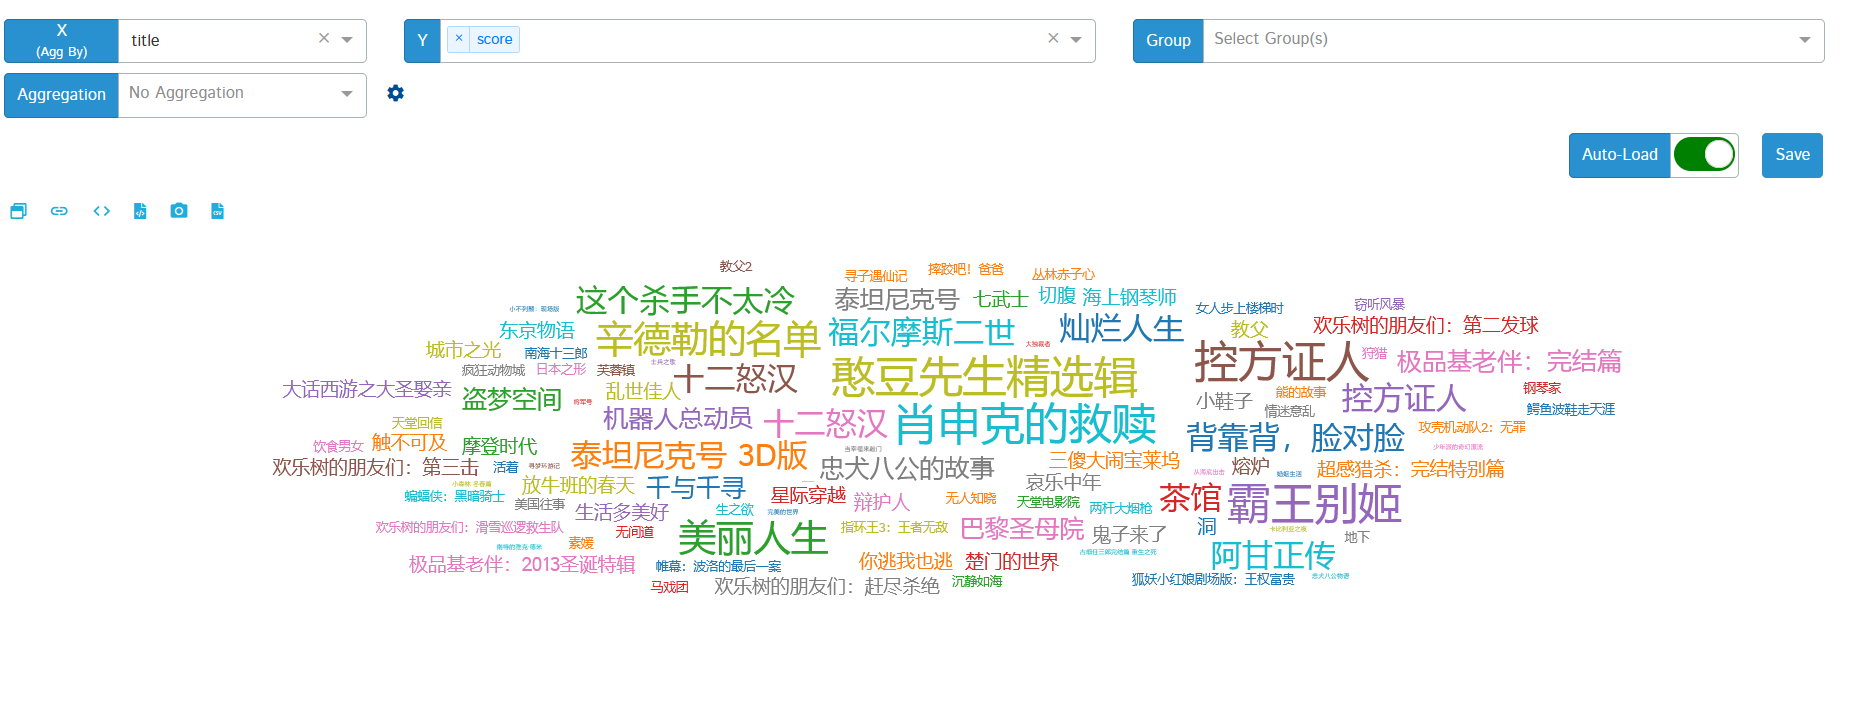1852x707 pixels.
Task: Click word '鬼子来了' in cloud
Action: pos(1129,534)
